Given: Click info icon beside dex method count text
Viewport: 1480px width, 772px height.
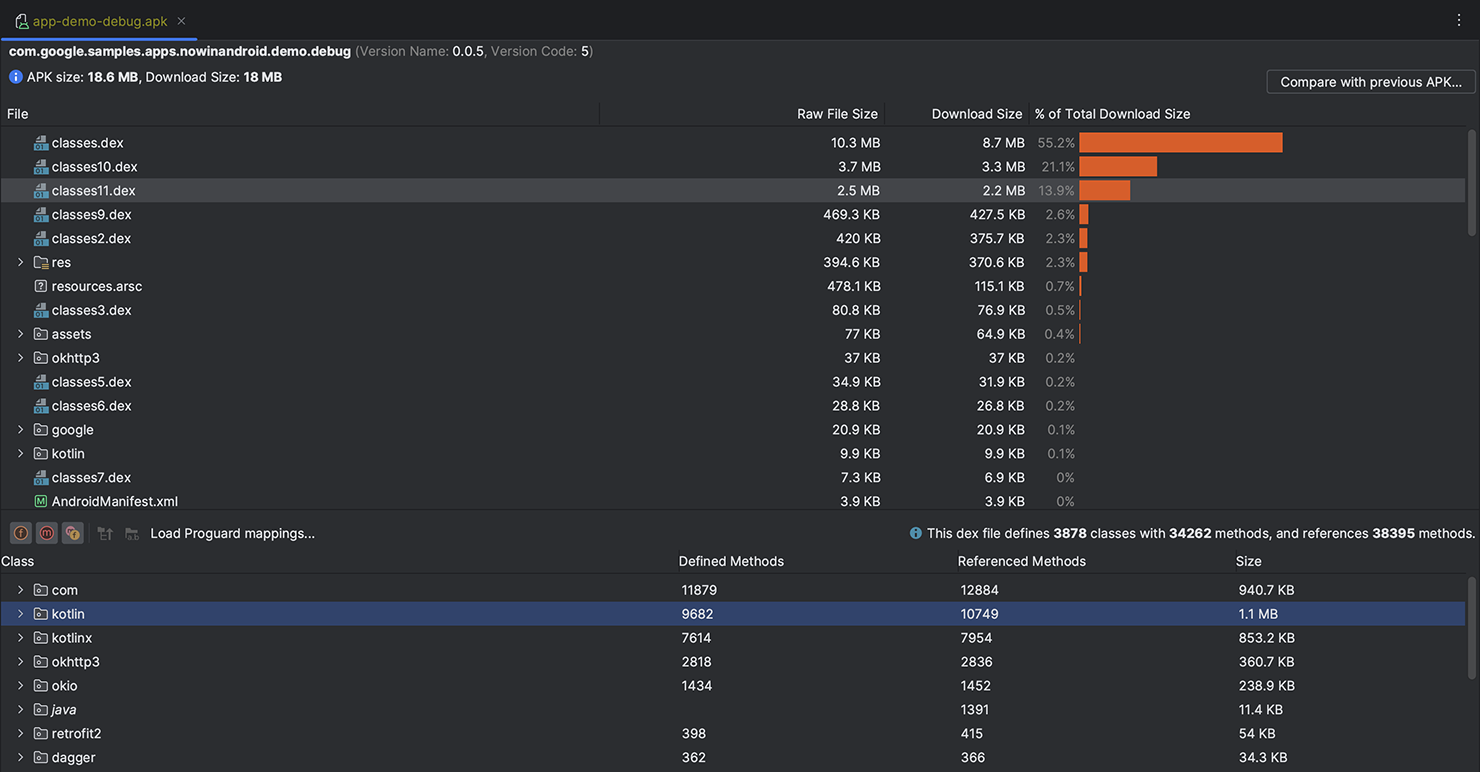Looking at the screenshot, I should pyautogui.click(x=916, y=533).
